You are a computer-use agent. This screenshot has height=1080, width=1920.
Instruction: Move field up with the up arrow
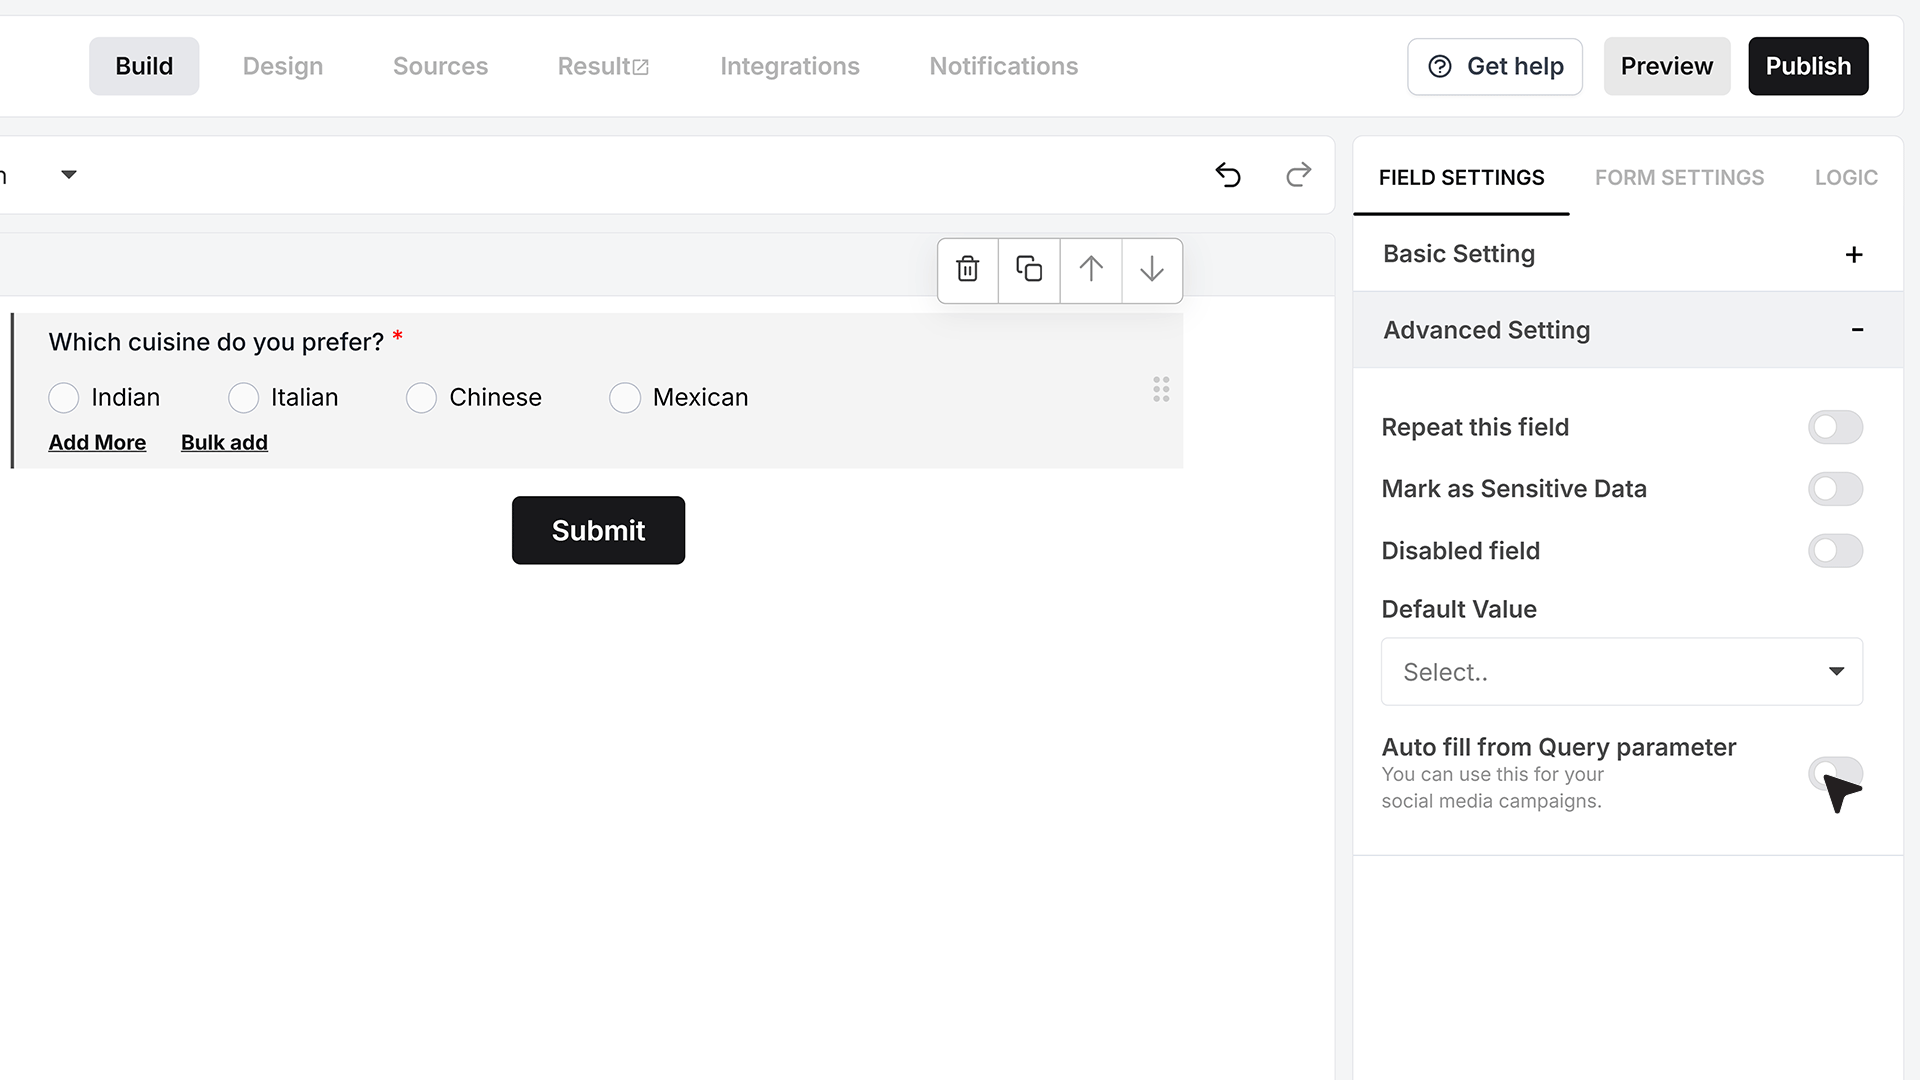[1091, 270]
